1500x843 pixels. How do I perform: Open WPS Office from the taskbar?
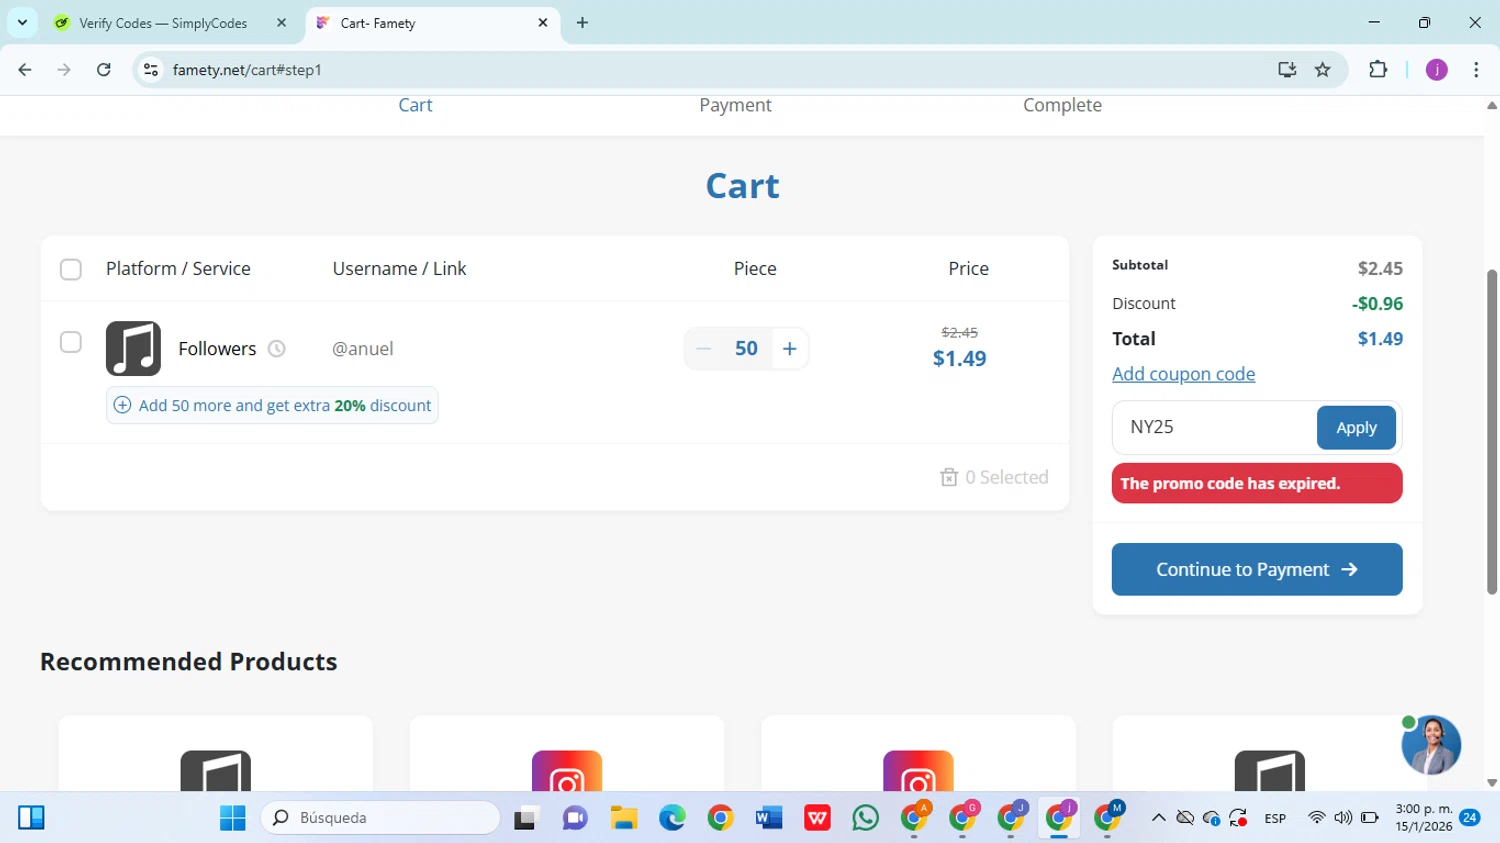817,818
